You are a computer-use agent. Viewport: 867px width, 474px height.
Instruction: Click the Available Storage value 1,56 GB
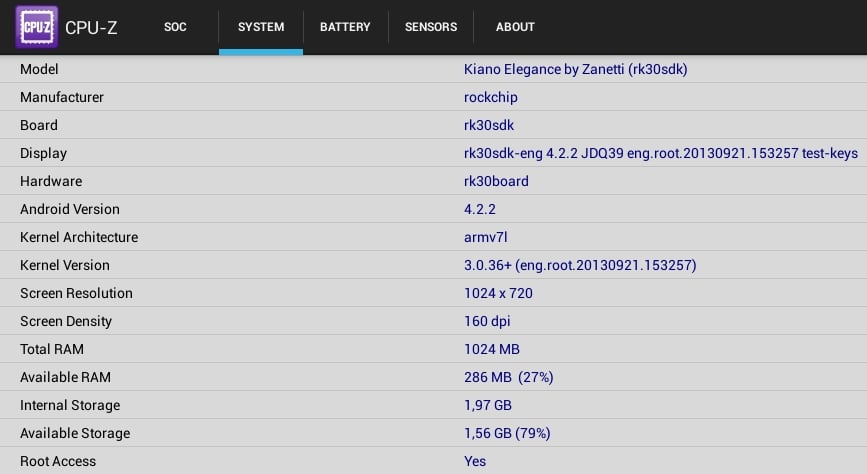(x=507, y=433)
